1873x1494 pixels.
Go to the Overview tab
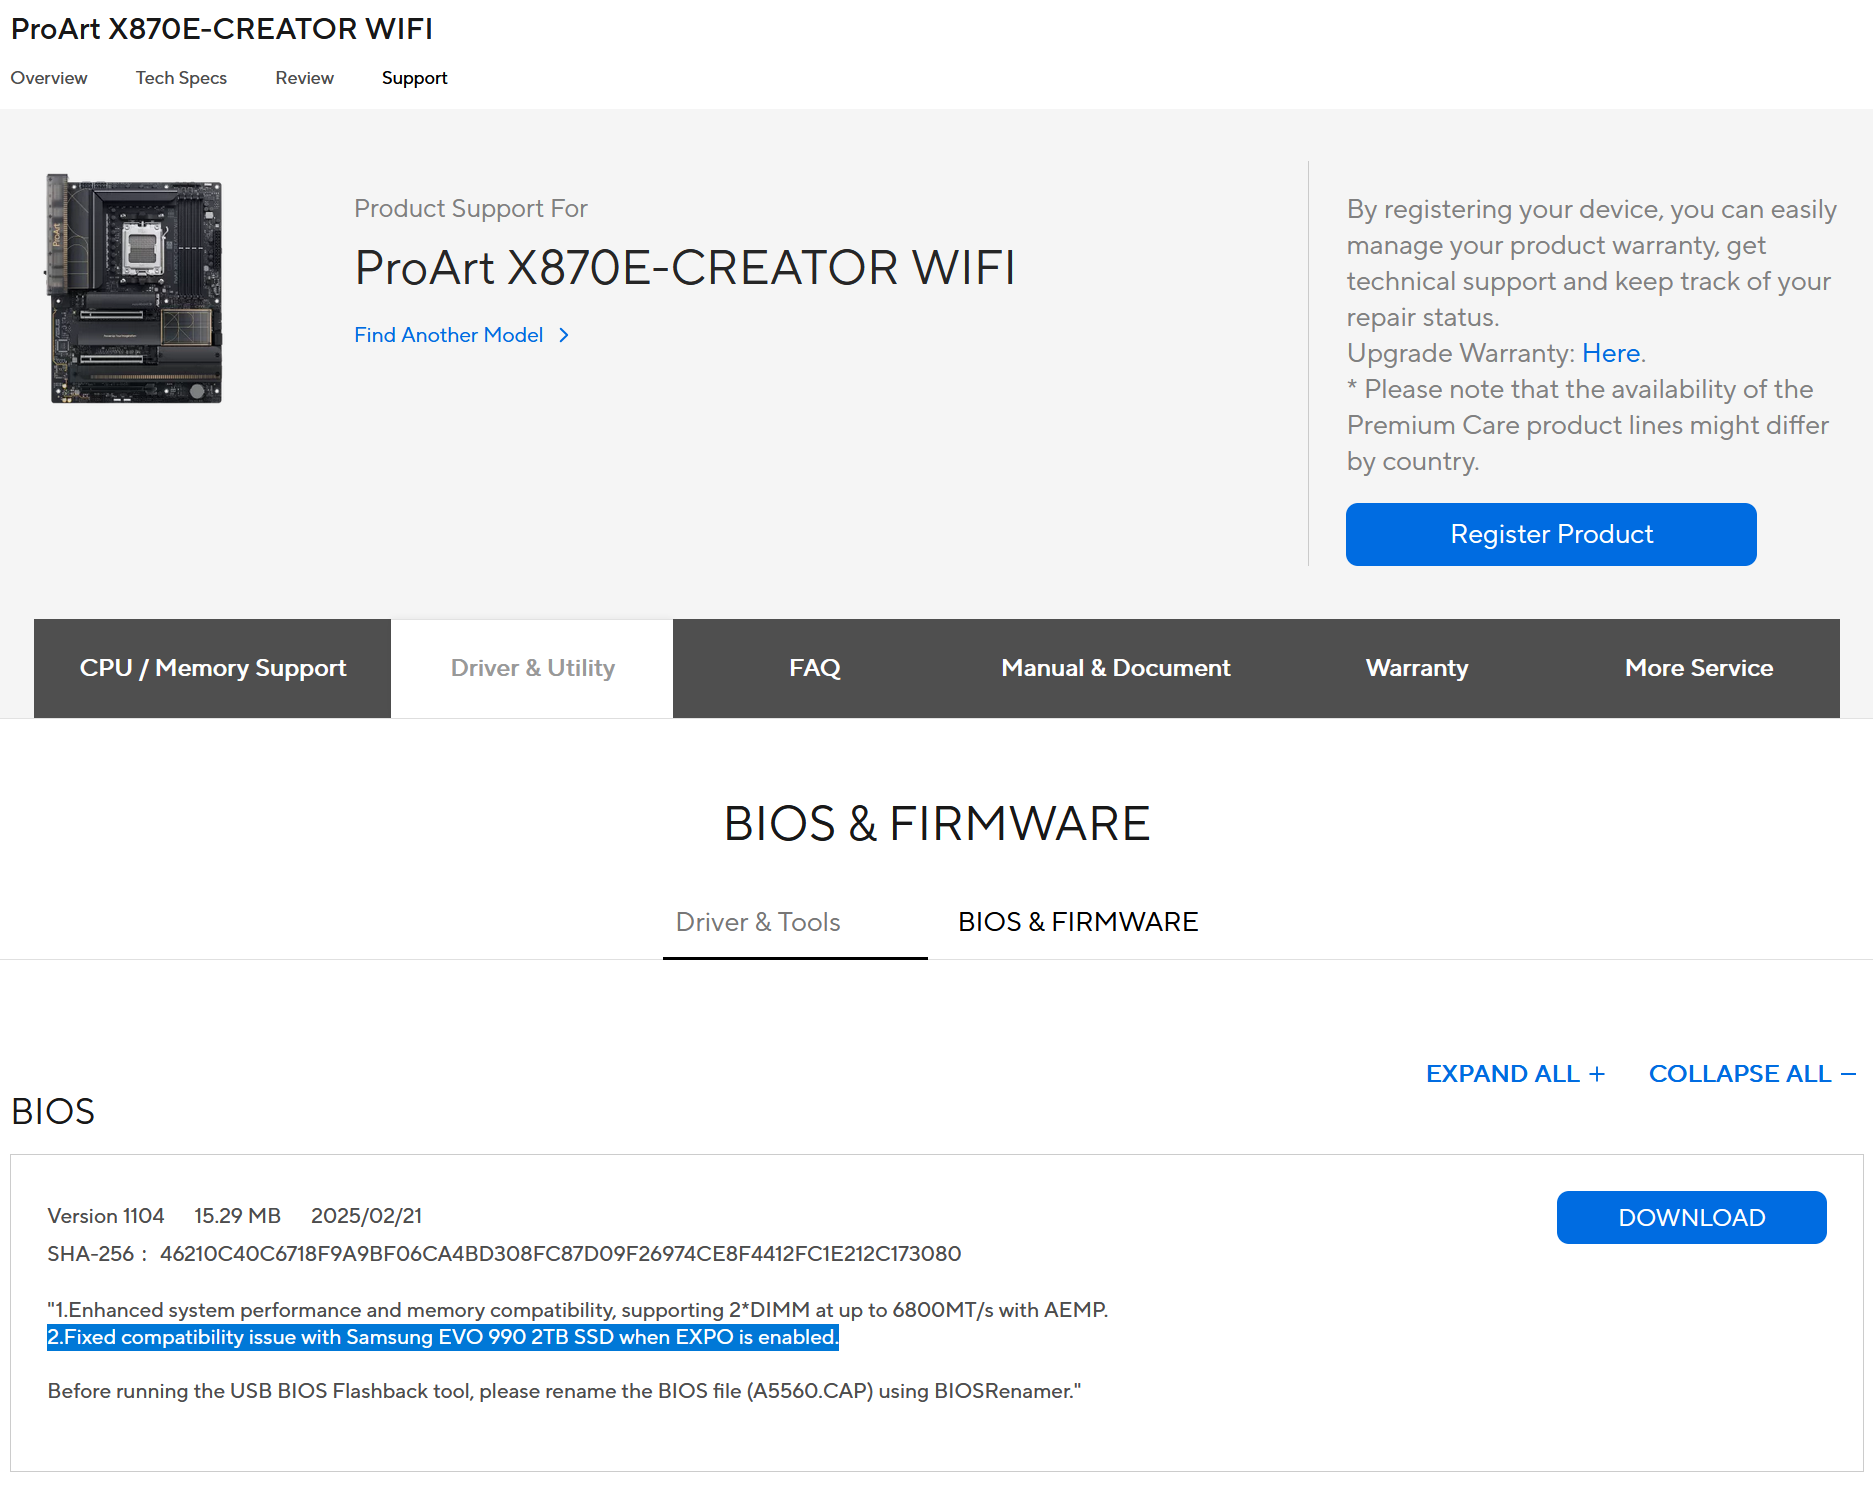(x=49, y=78)
